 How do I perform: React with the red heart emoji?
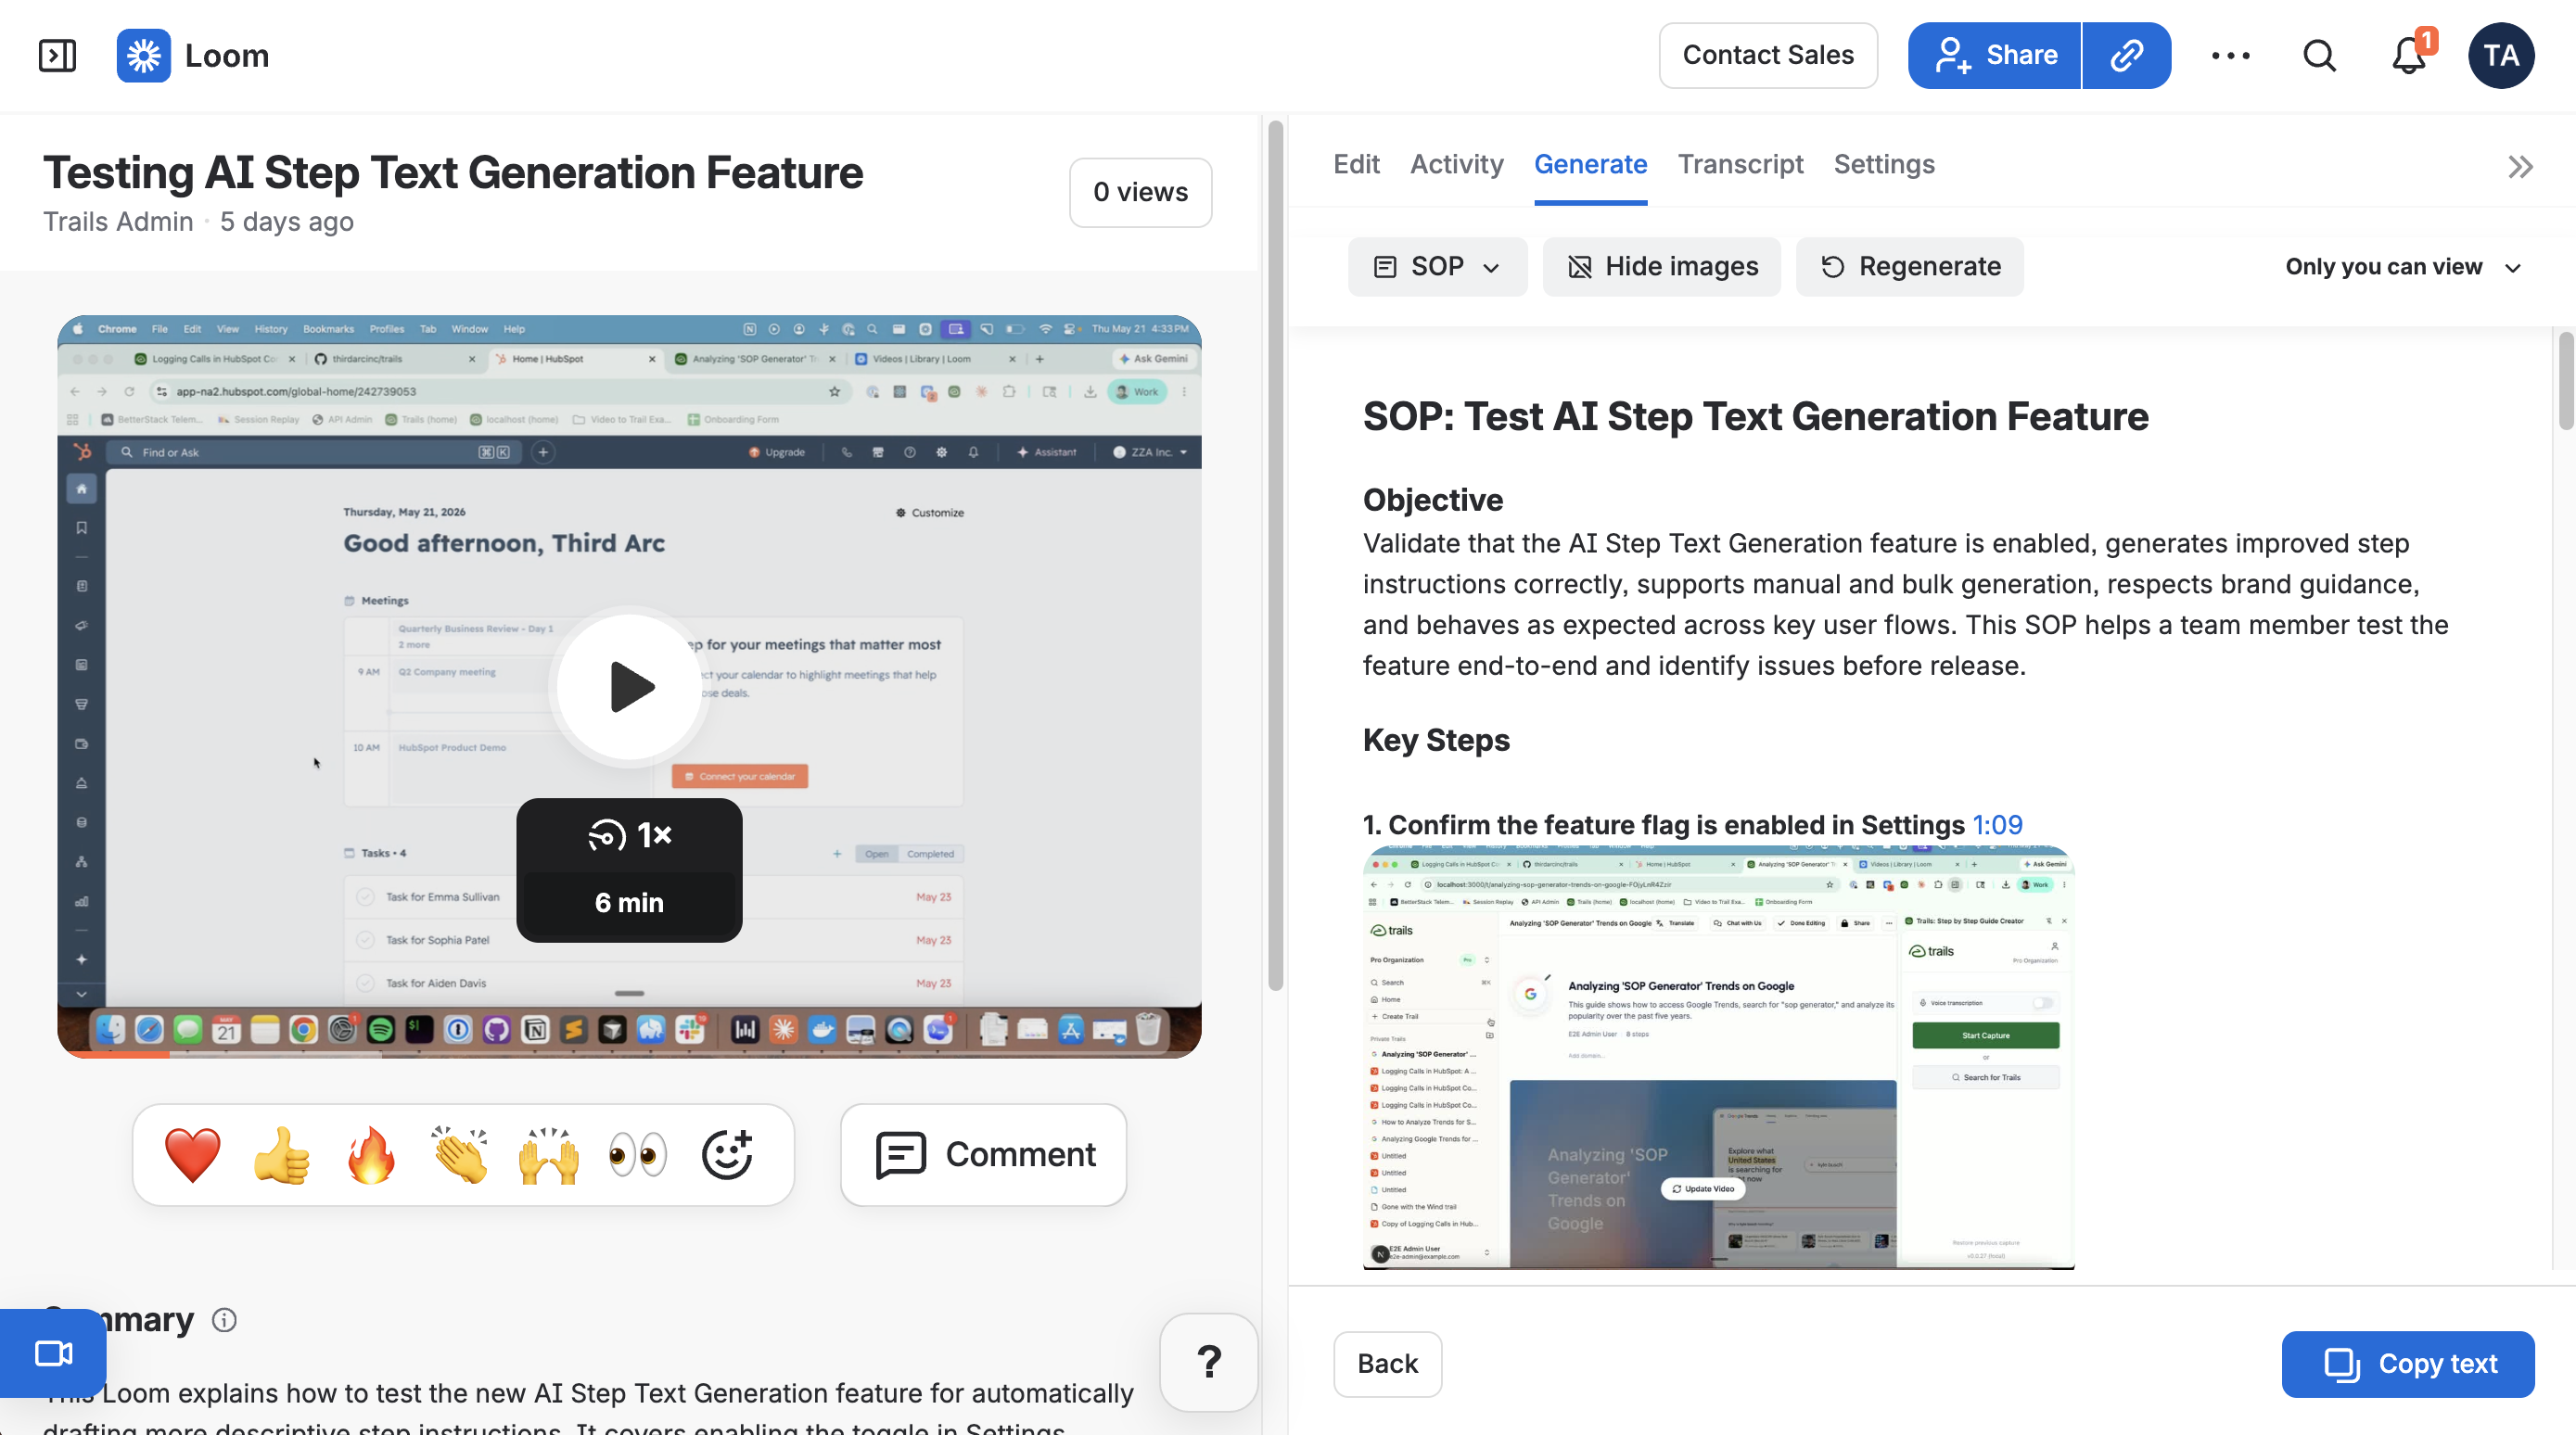pos(192,1154)
